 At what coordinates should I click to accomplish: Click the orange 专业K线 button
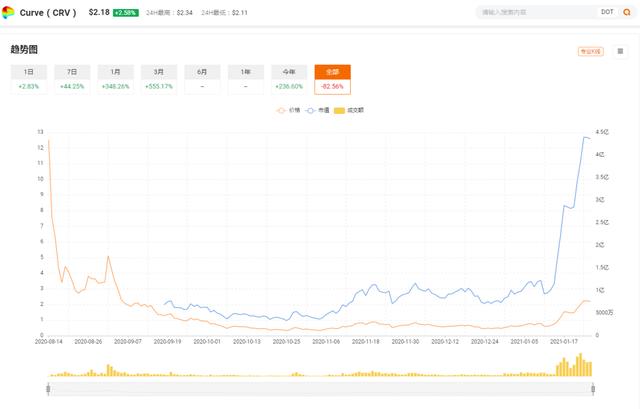pyautogui.click(x=590, y=52)
